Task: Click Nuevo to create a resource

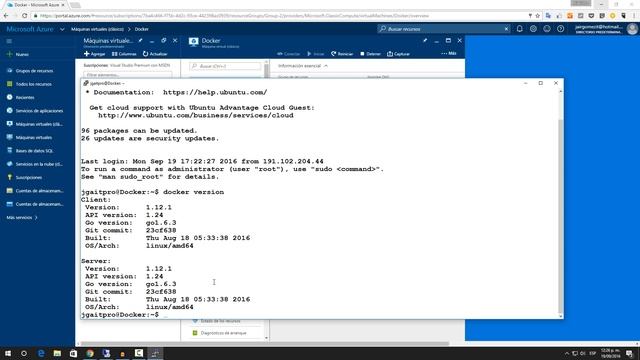Action: click(x=18, y=54)
